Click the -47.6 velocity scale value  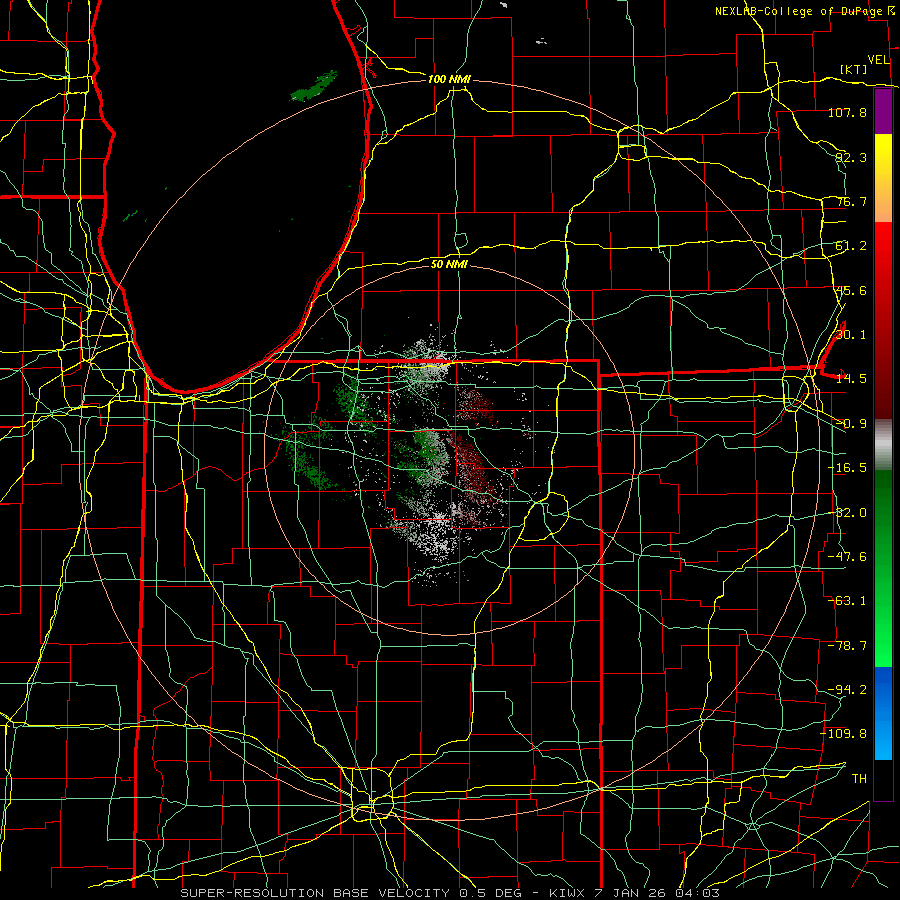[847, 557]
